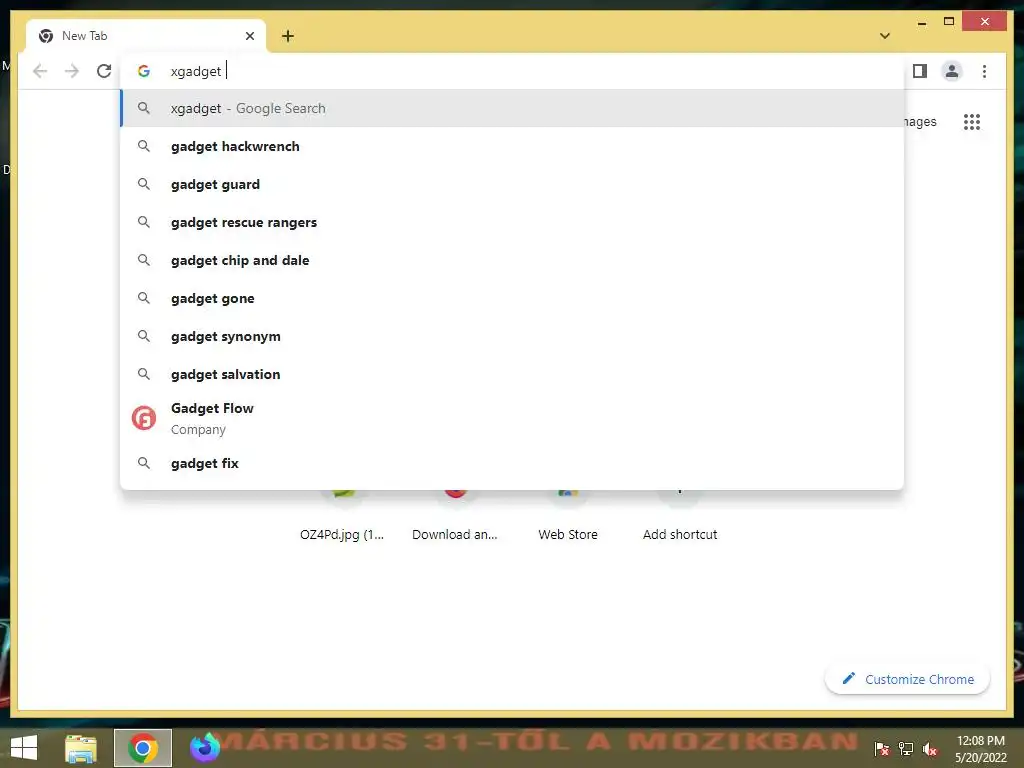Click the muted volume tray icon
Viewport: 1024px width, 768px height.
[930, 749]
